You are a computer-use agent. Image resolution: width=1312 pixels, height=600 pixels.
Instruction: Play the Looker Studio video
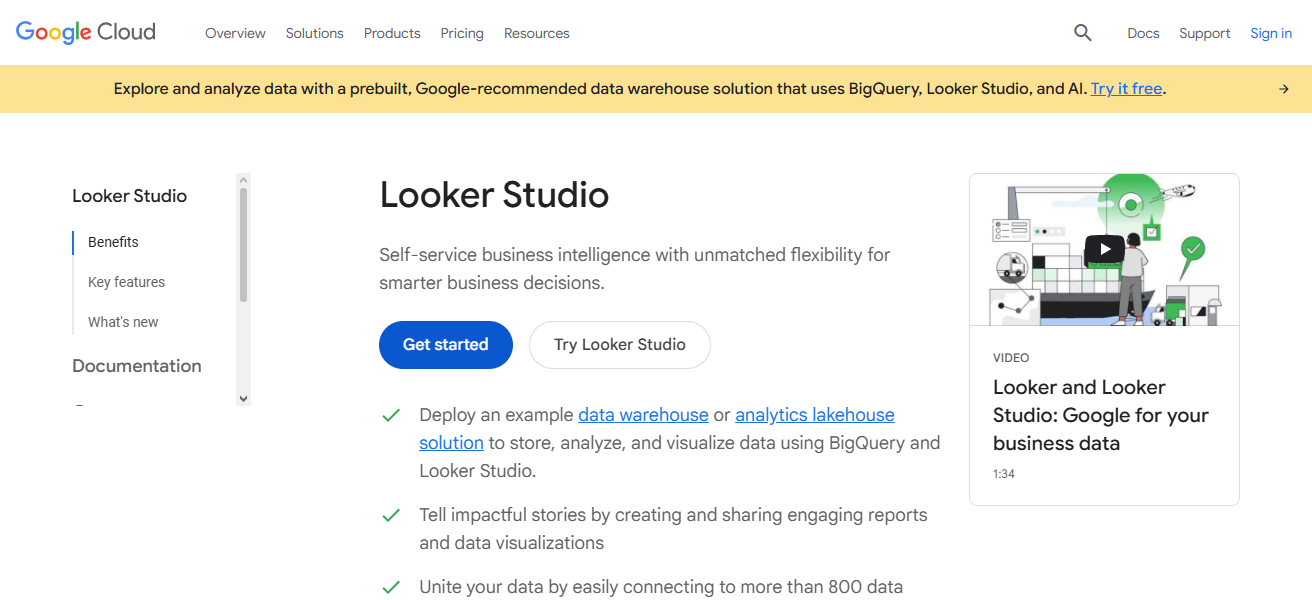pos(1104,248)
